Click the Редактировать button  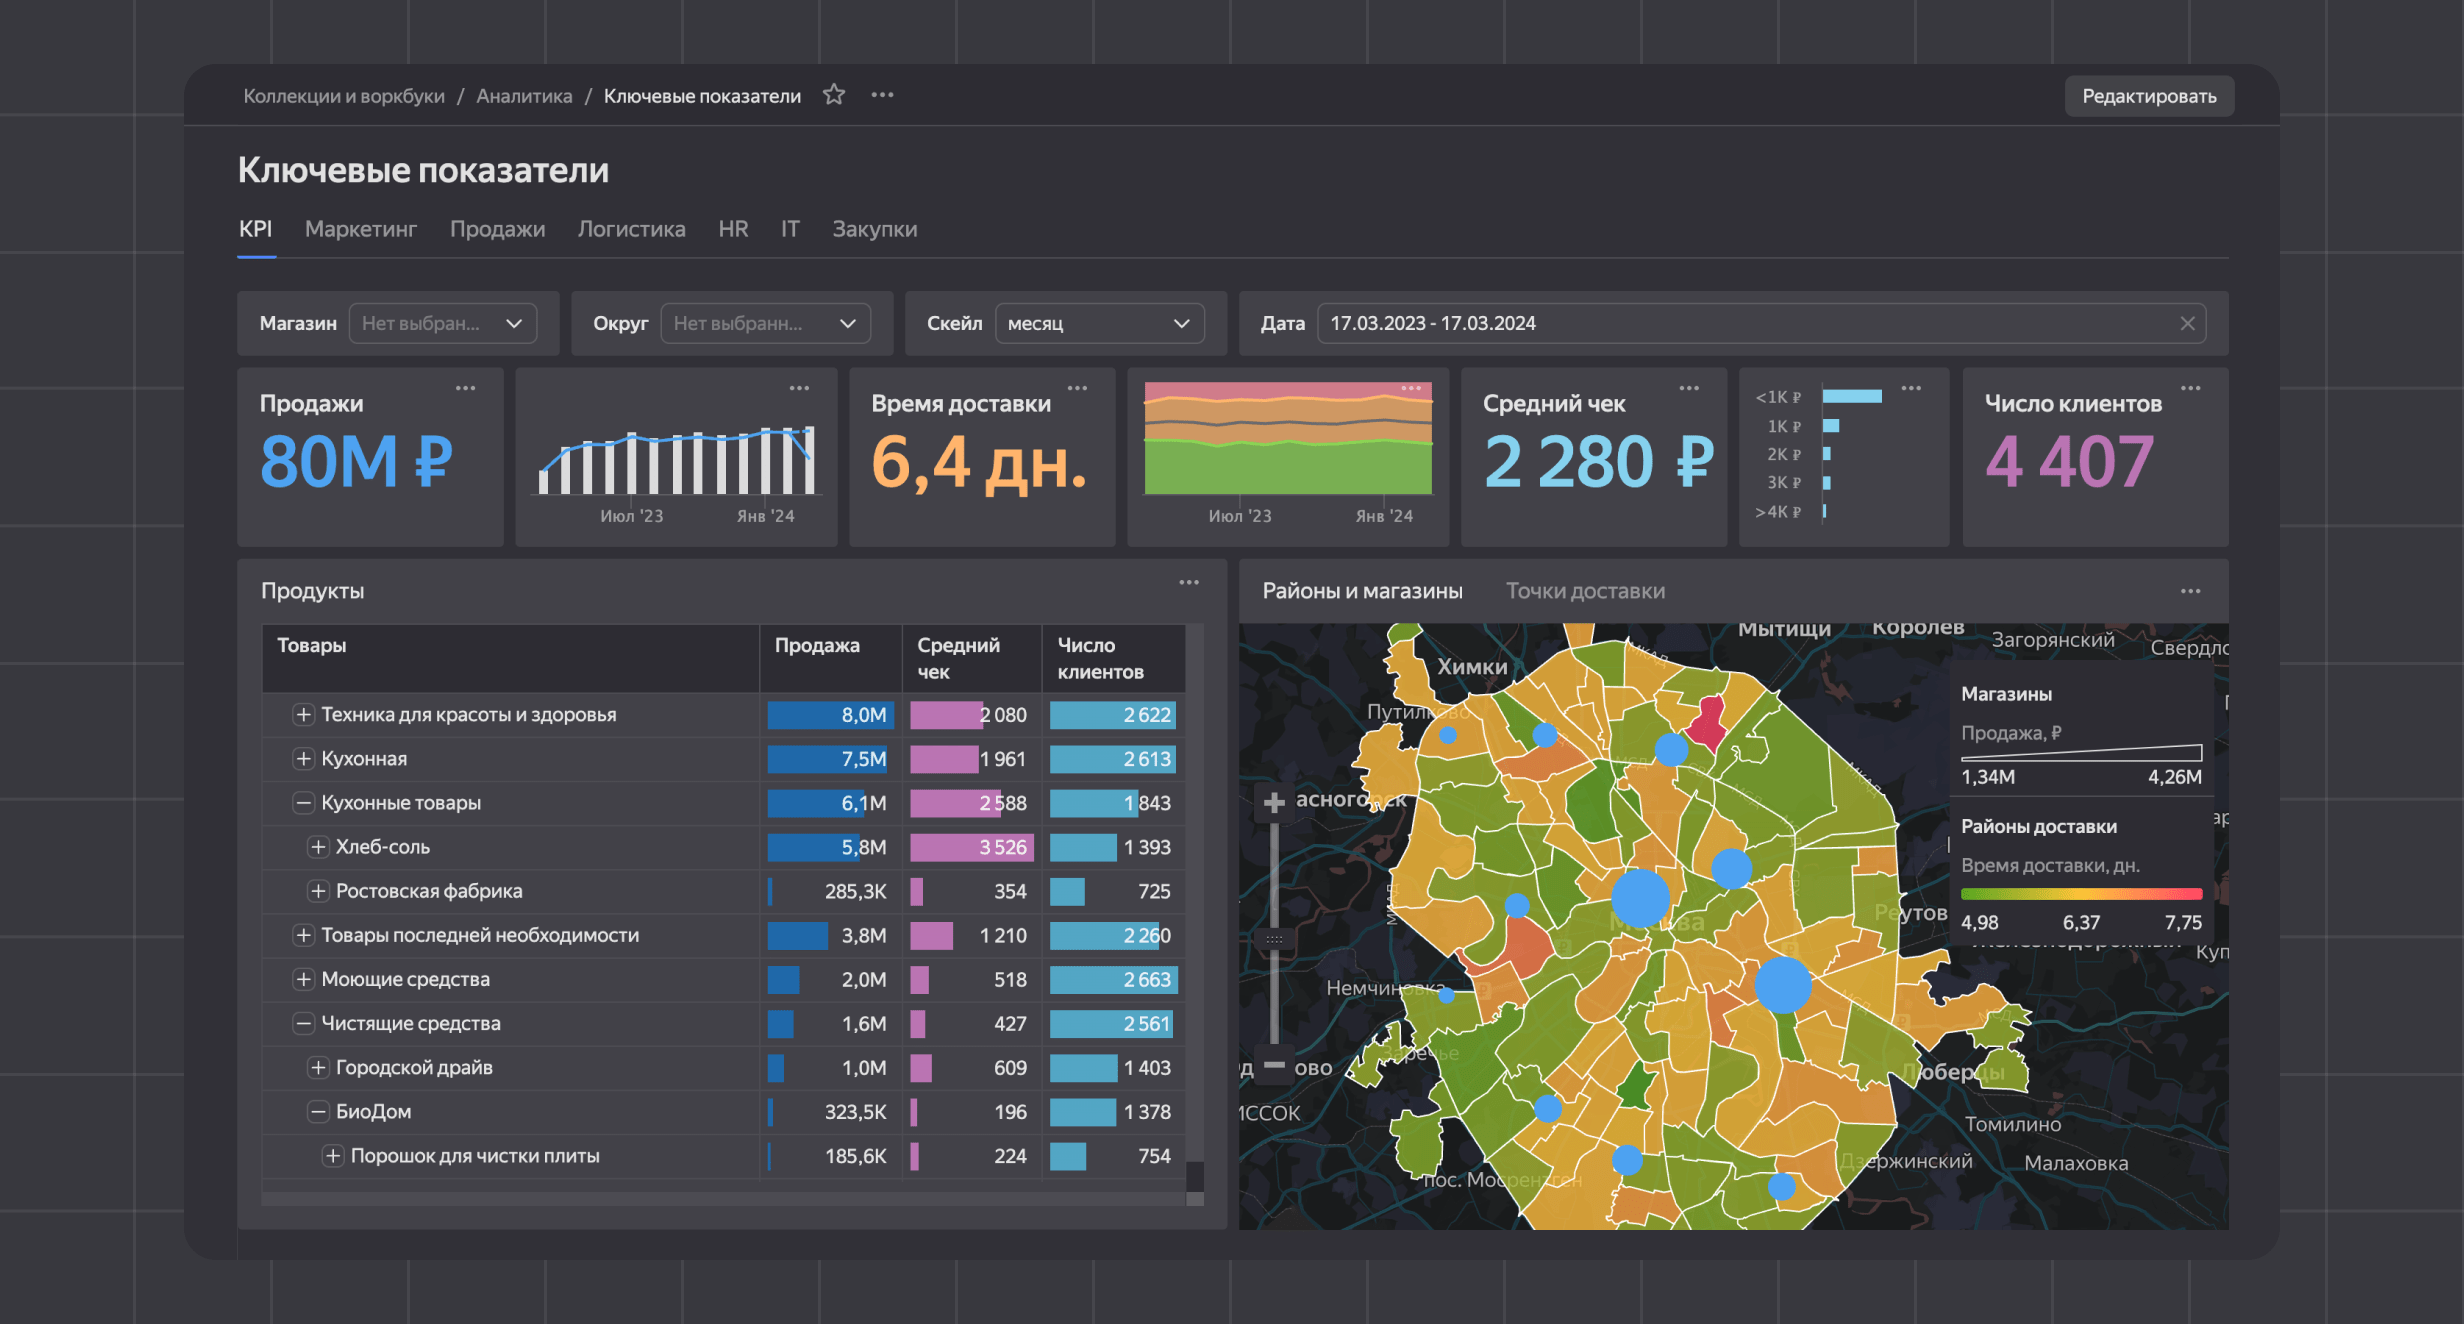2149,95
